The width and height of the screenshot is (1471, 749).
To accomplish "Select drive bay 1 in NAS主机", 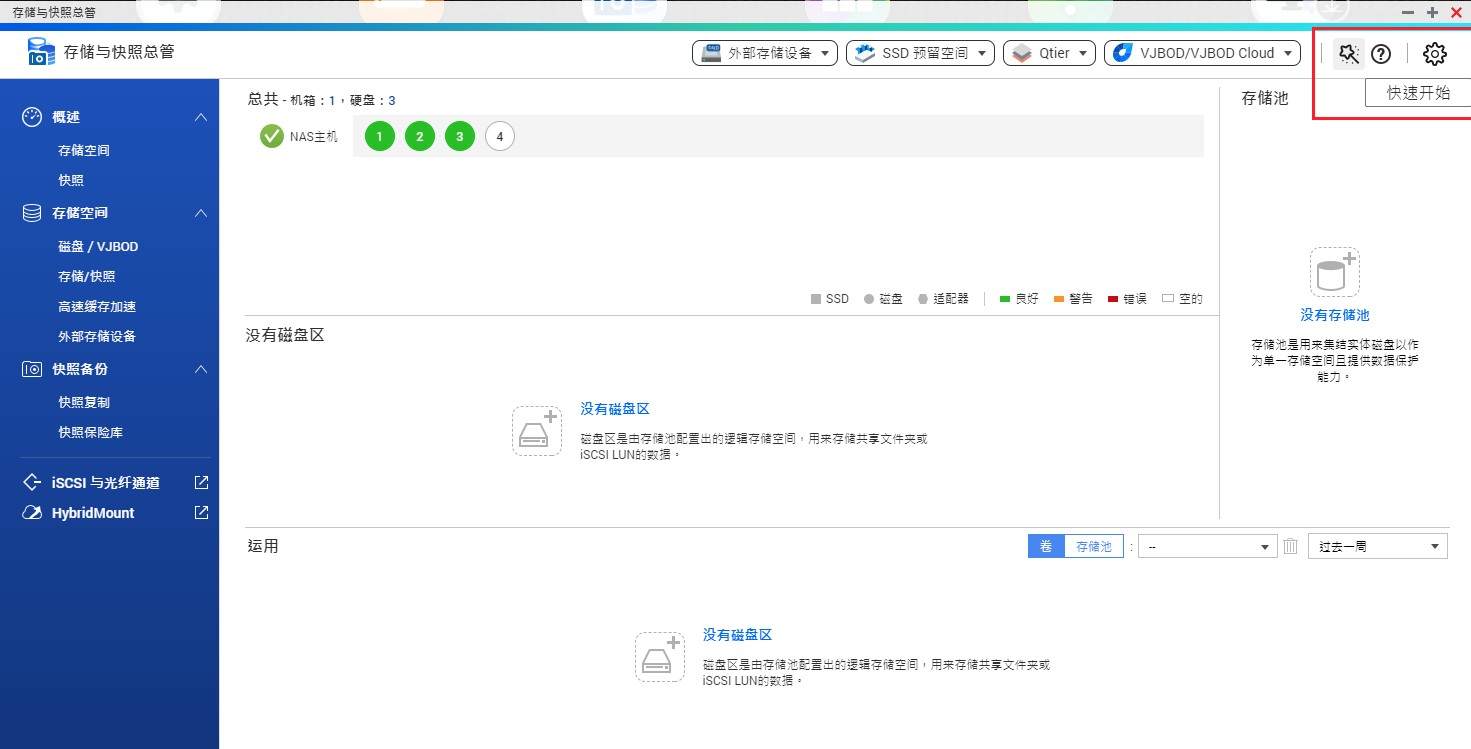I will (379, 136).
